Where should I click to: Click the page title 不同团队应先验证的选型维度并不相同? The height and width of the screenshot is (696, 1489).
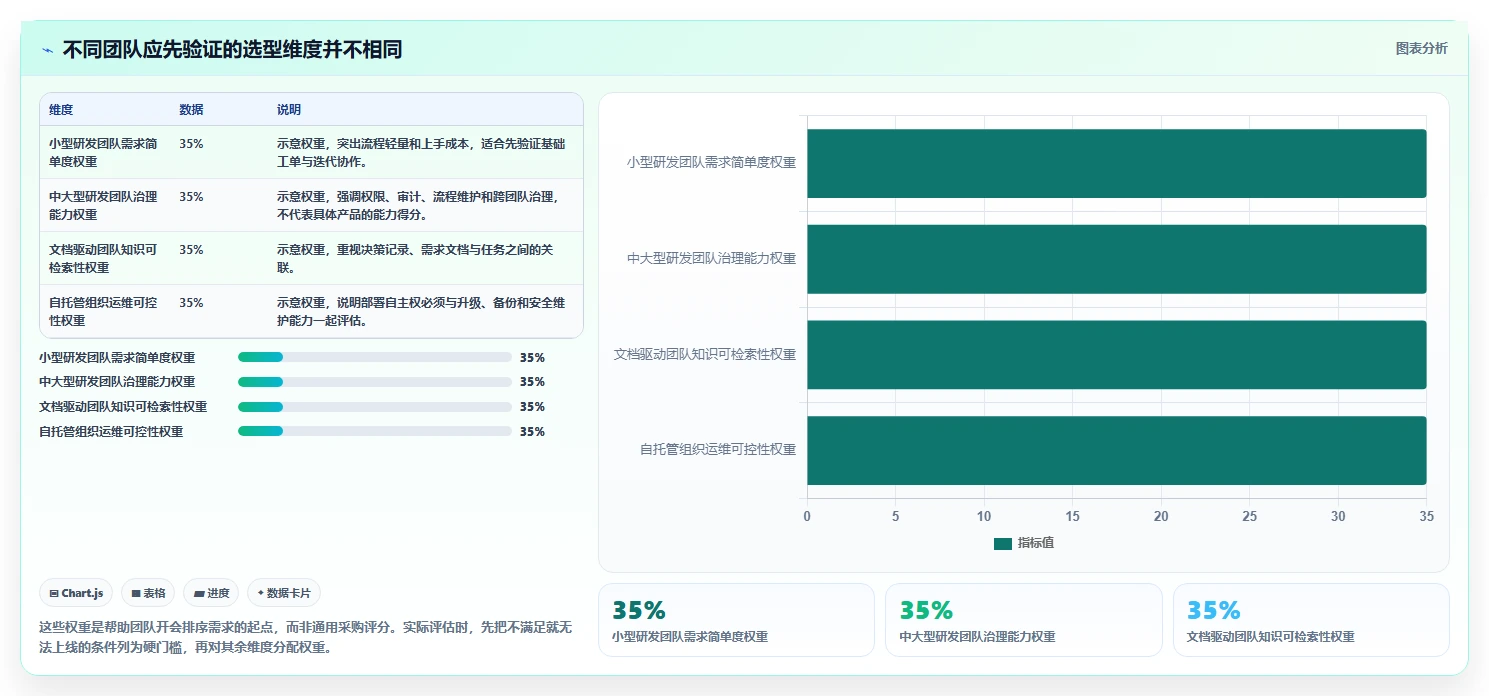[232, 50]
